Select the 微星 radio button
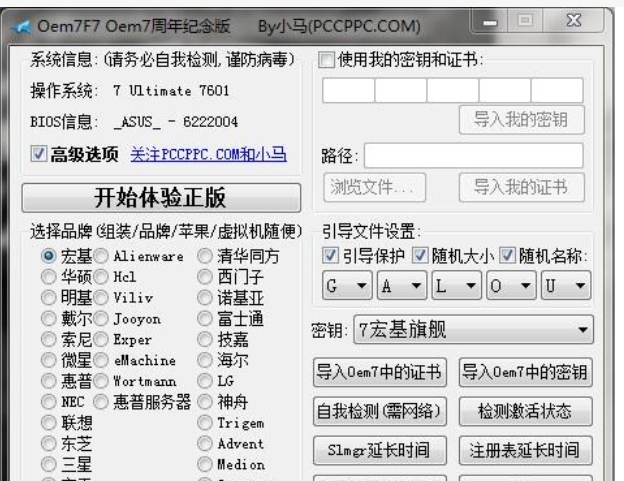 tap(49, 360)
